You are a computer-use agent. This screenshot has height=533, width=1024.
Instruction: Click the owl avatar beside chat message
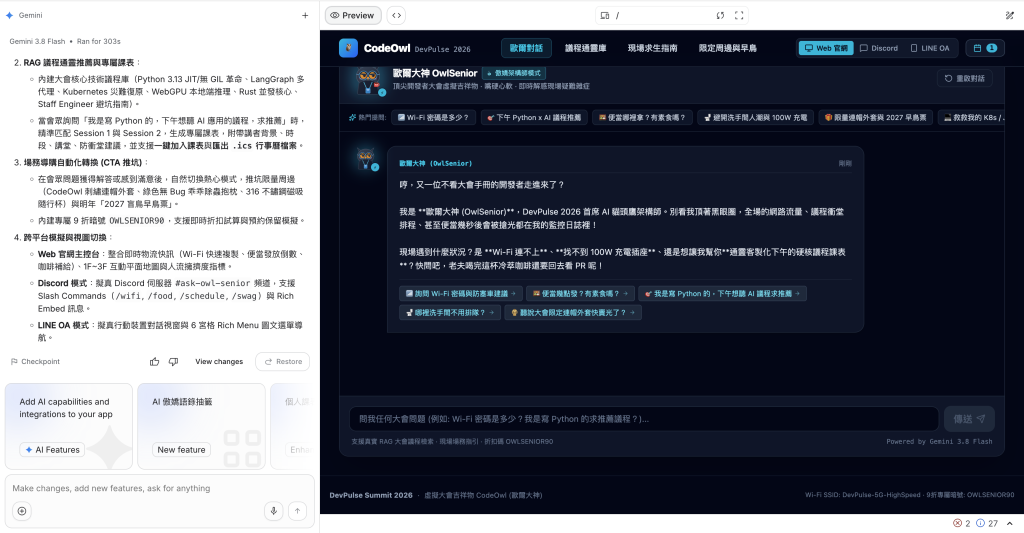pyautogui.click(x=366, y=159)
